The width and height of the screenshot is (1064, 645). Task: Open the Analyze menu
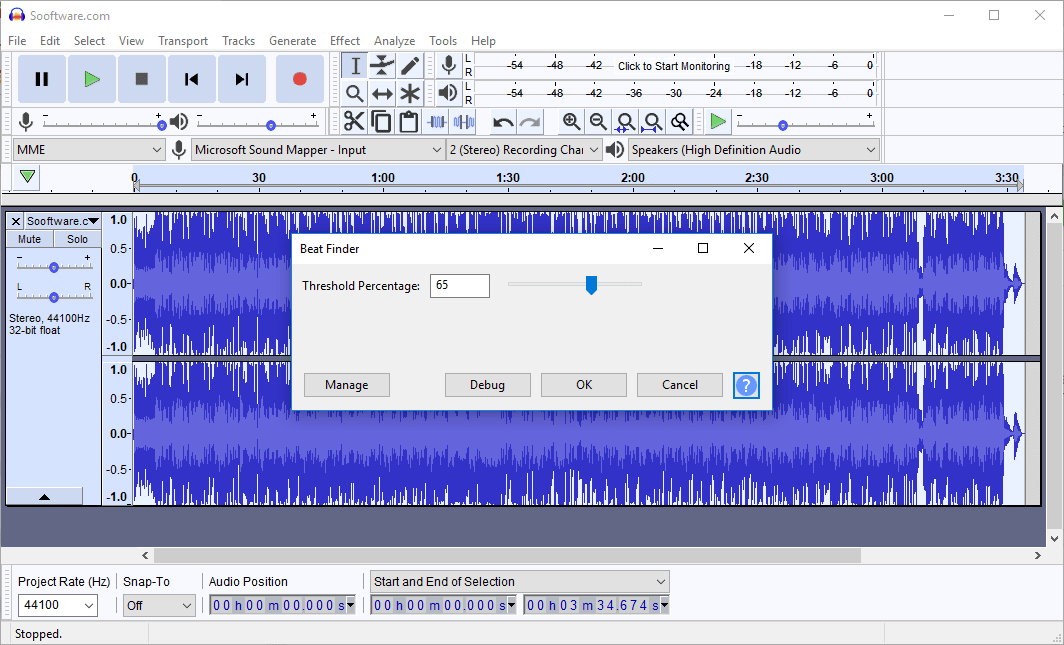tap(394, 40)
